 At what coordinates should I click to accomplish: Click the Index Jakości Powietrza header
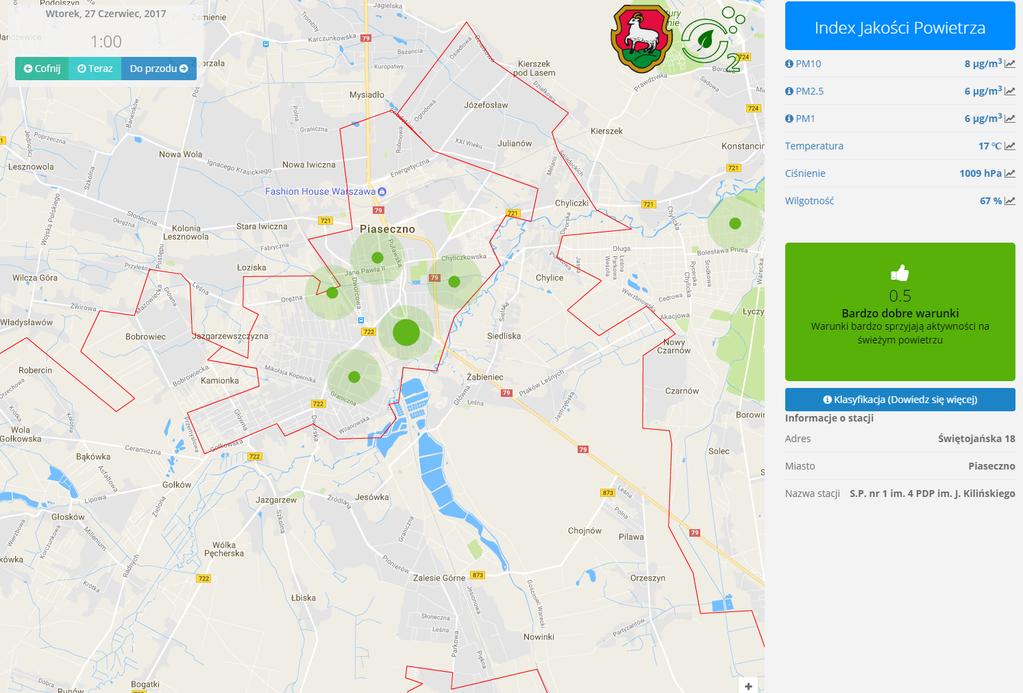coord(900,27)
